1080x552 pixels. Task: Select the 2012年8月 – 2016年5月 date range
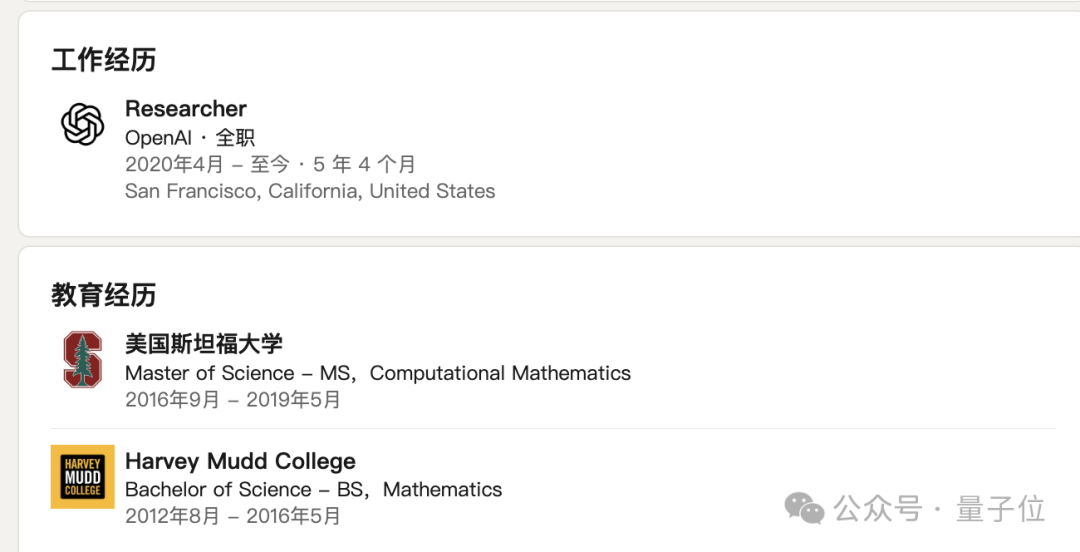tap(233, 516)
